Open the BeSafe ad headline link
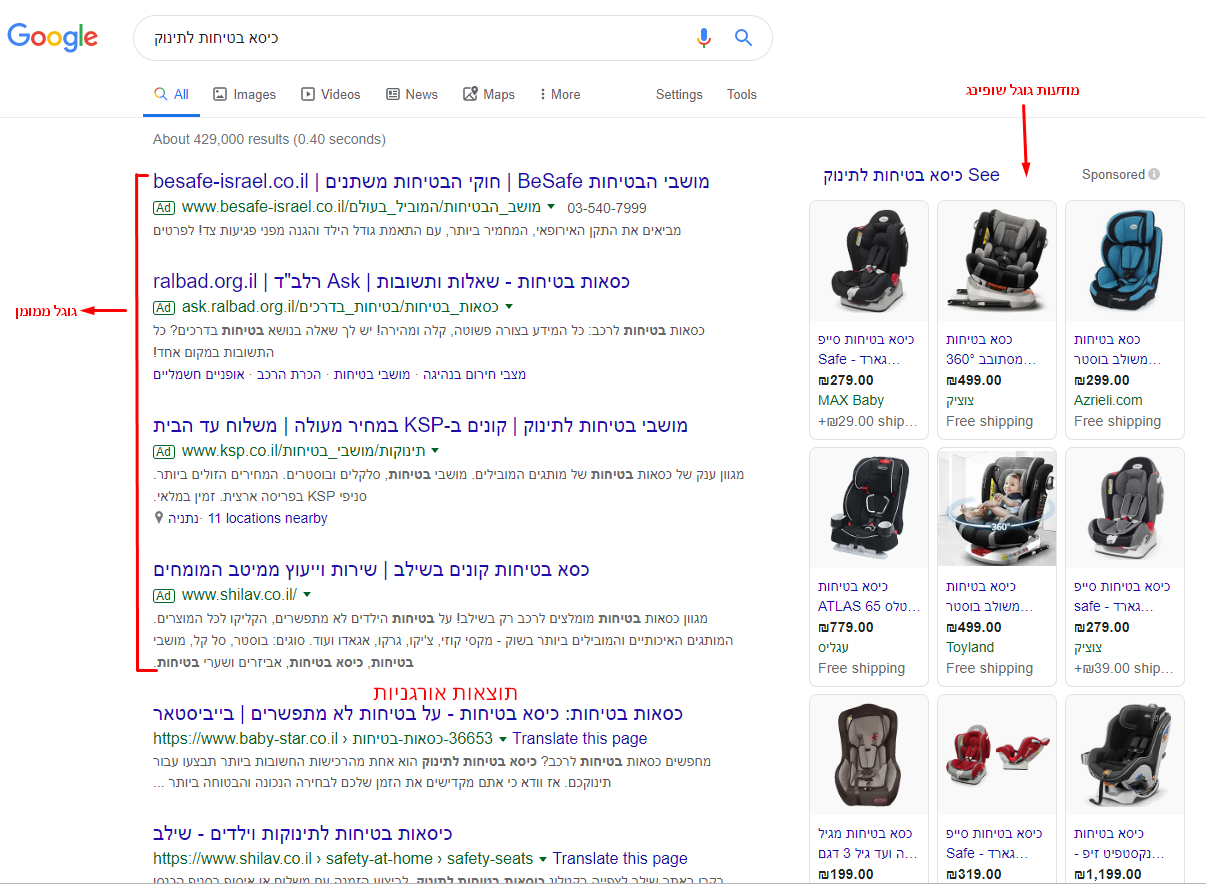Viewport: 1206px width, 884px height. coord(431,181)
